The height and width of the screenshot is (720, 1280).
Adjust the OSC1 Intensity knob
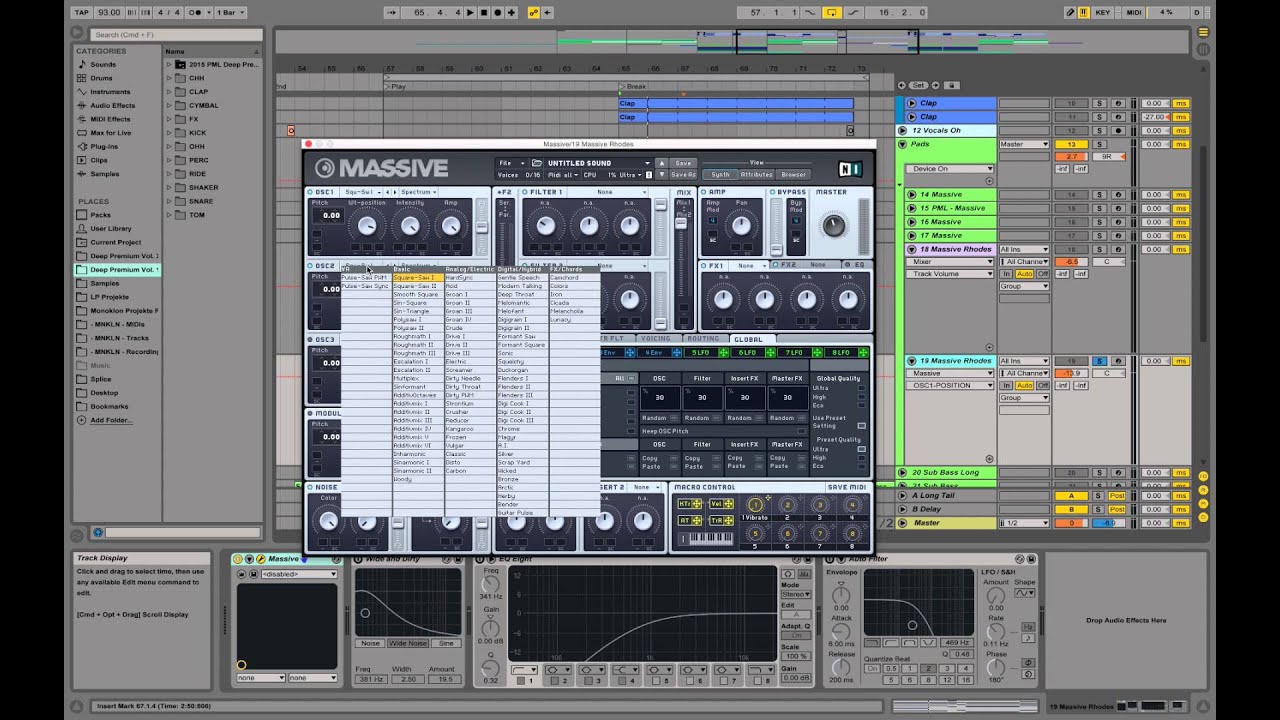(x=410, y=226)
